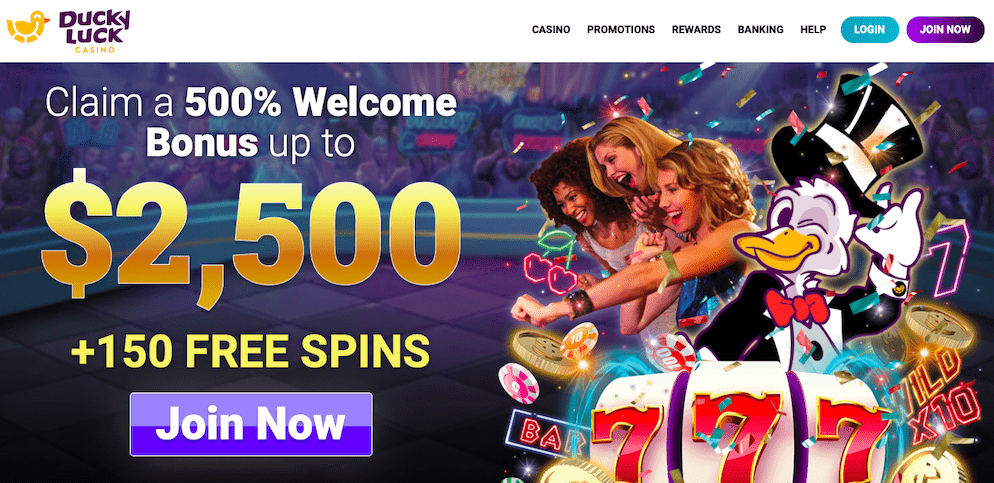Select the Help menu link

tap(813, 29)
